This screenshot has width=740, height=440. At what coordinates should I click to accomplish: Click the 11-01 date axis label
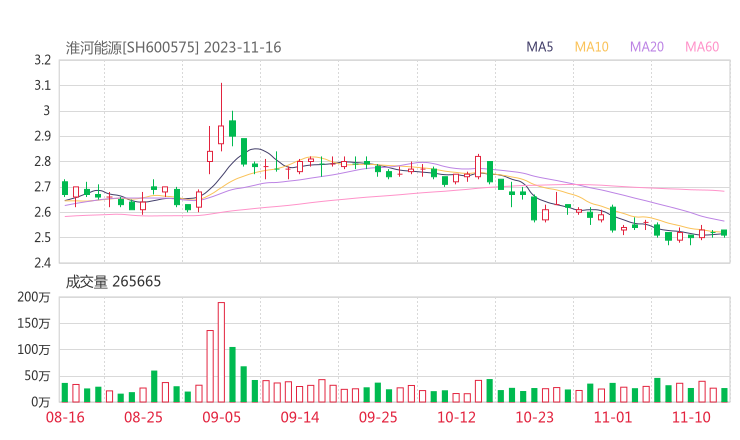tap(613, 417)
